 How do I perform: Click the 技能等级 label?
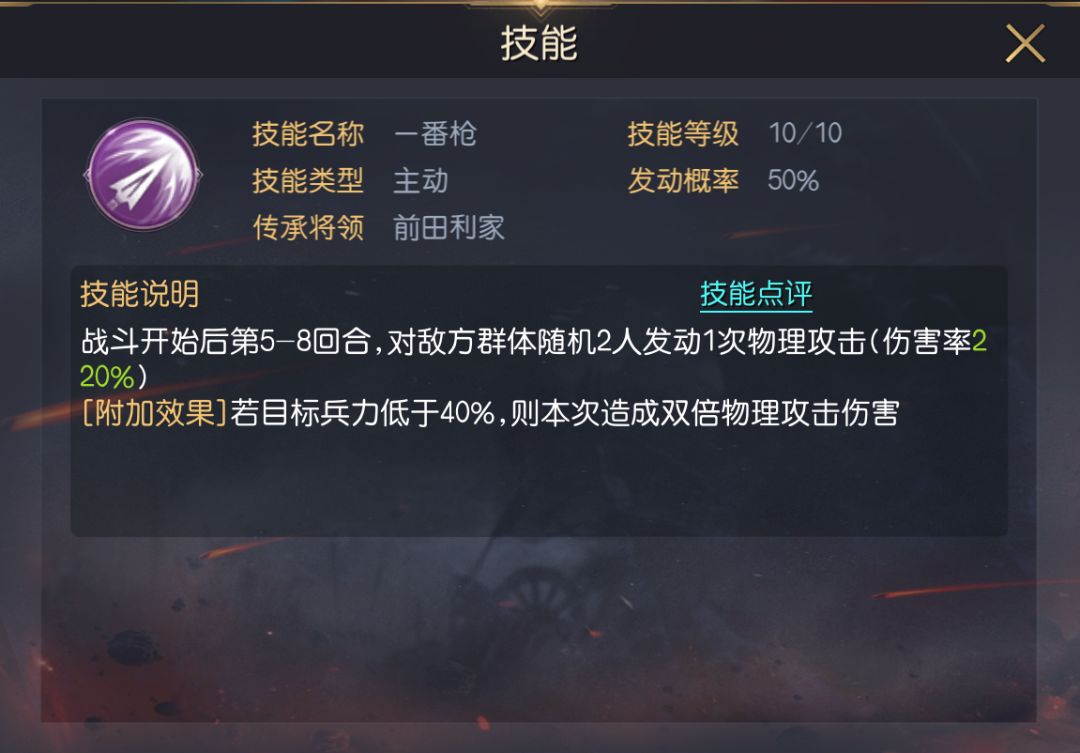coord(683,134)
